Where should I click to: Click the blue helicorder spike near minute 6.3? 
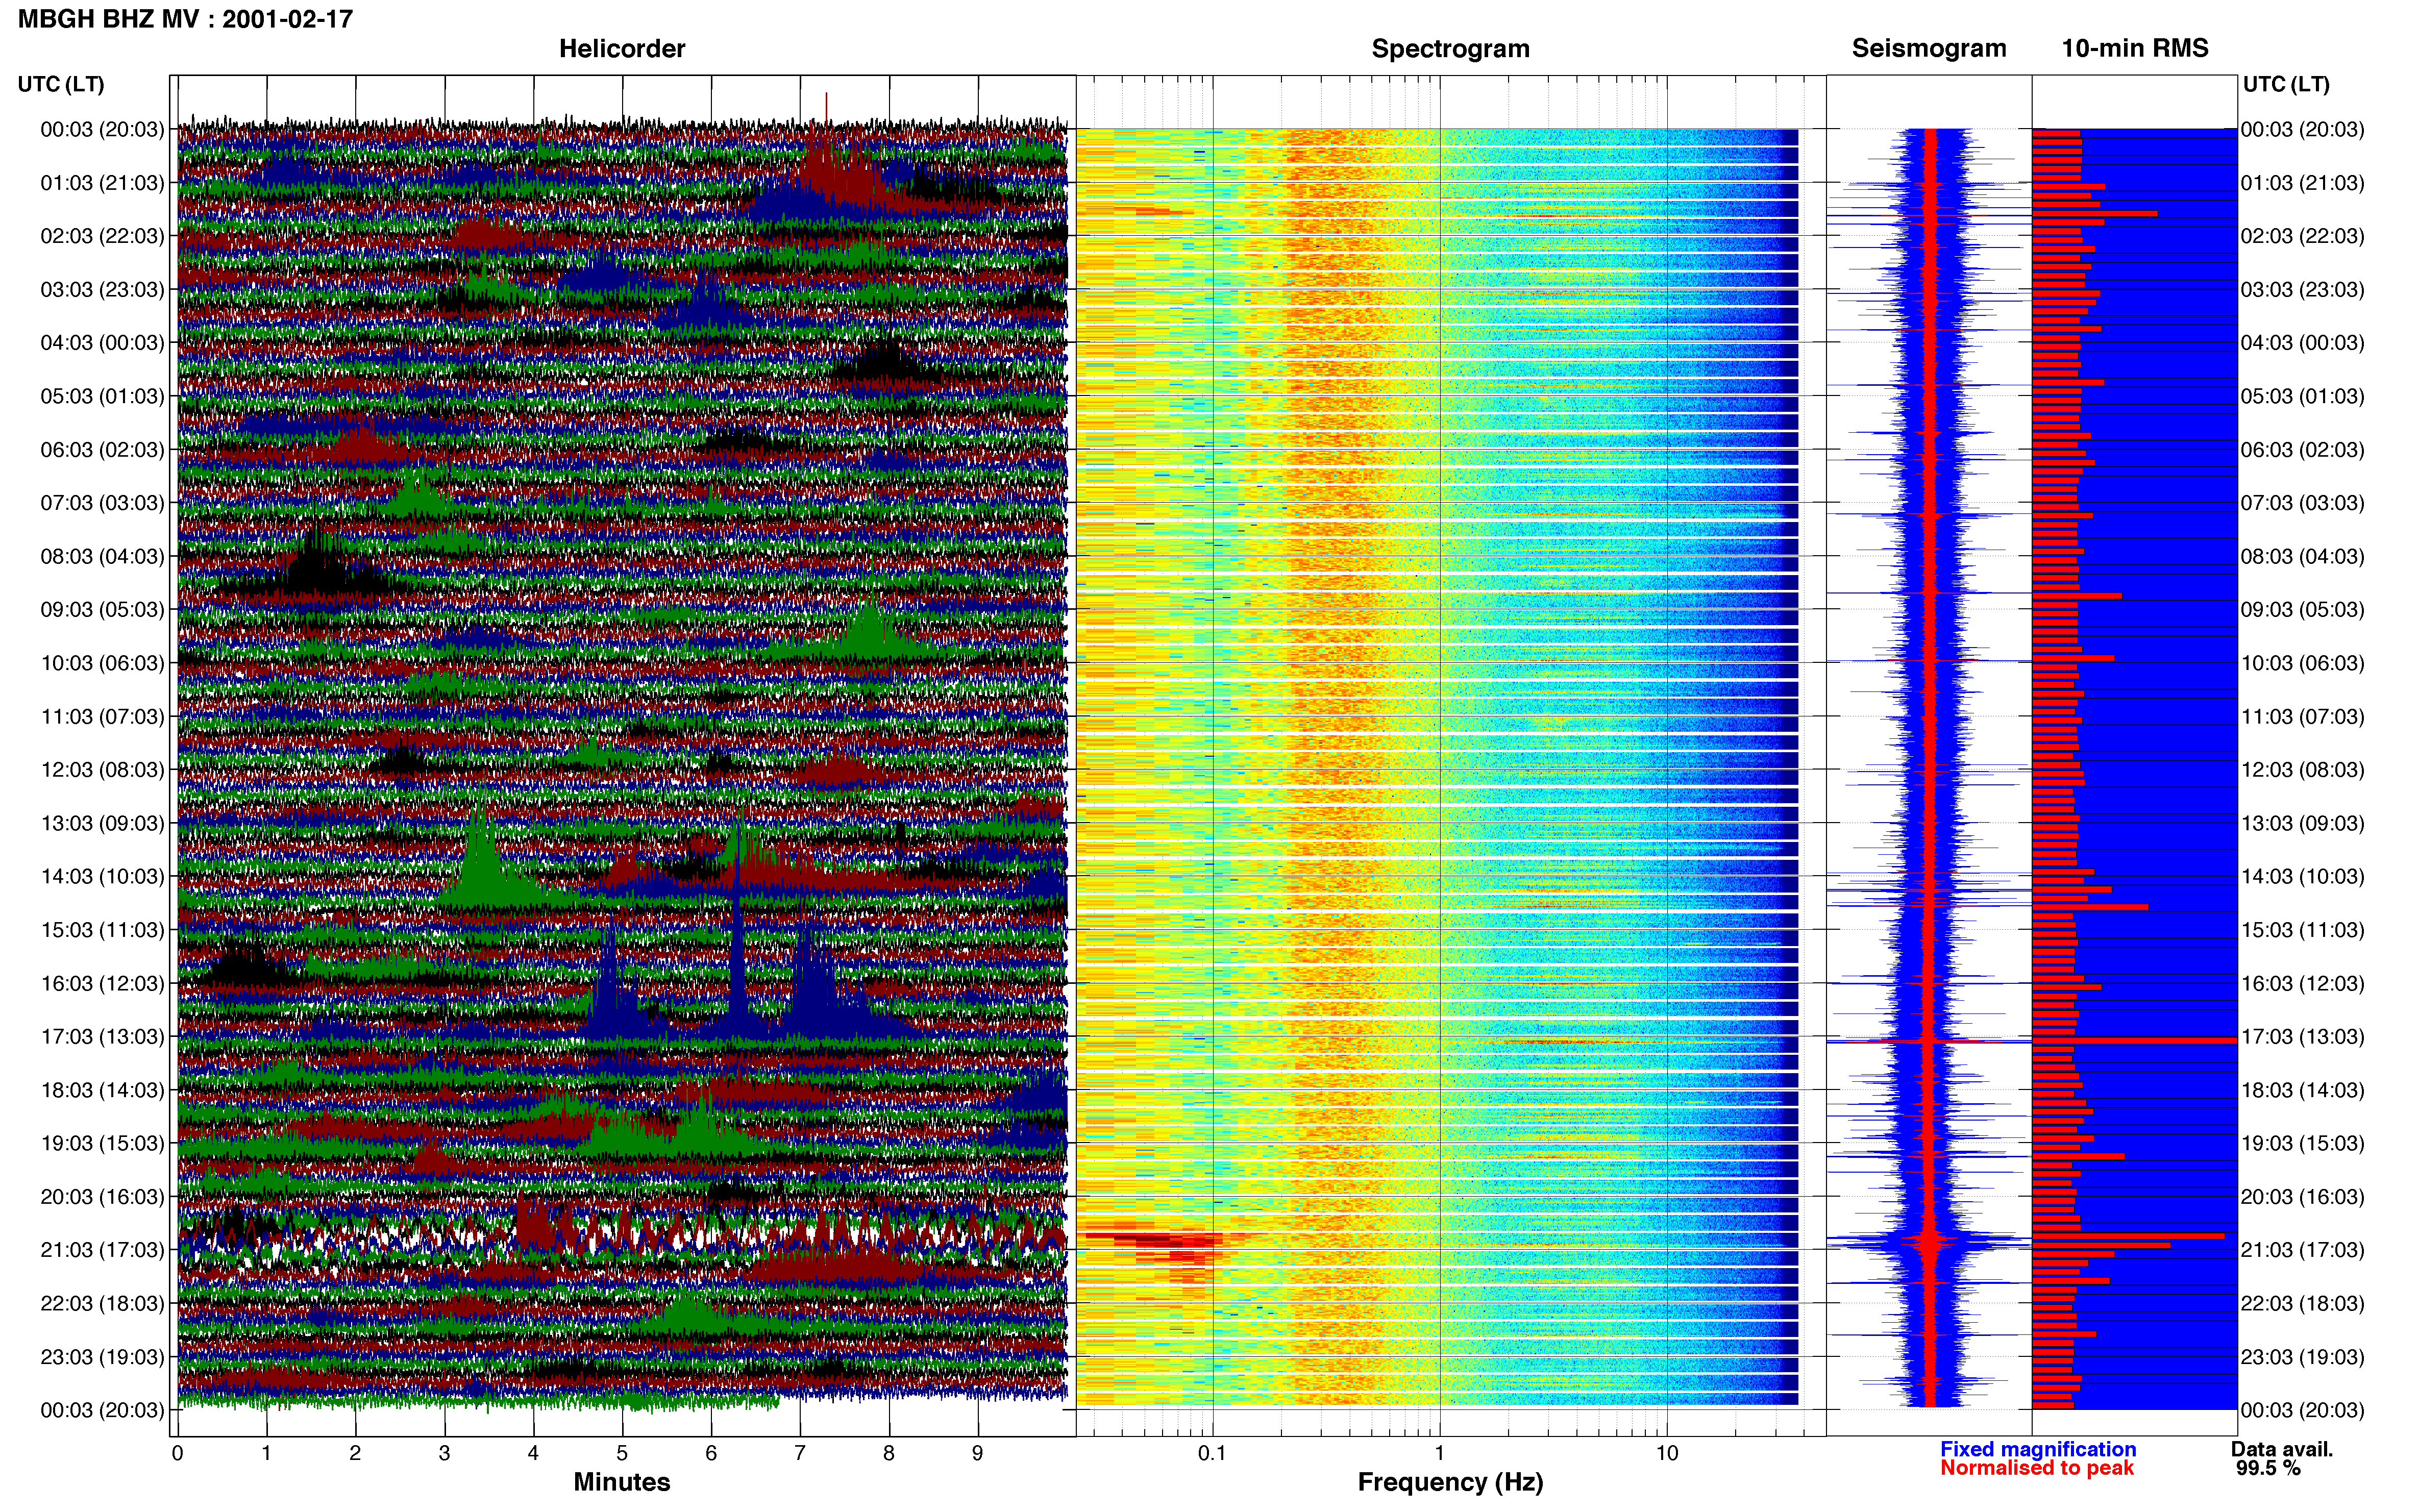point(737,960)
